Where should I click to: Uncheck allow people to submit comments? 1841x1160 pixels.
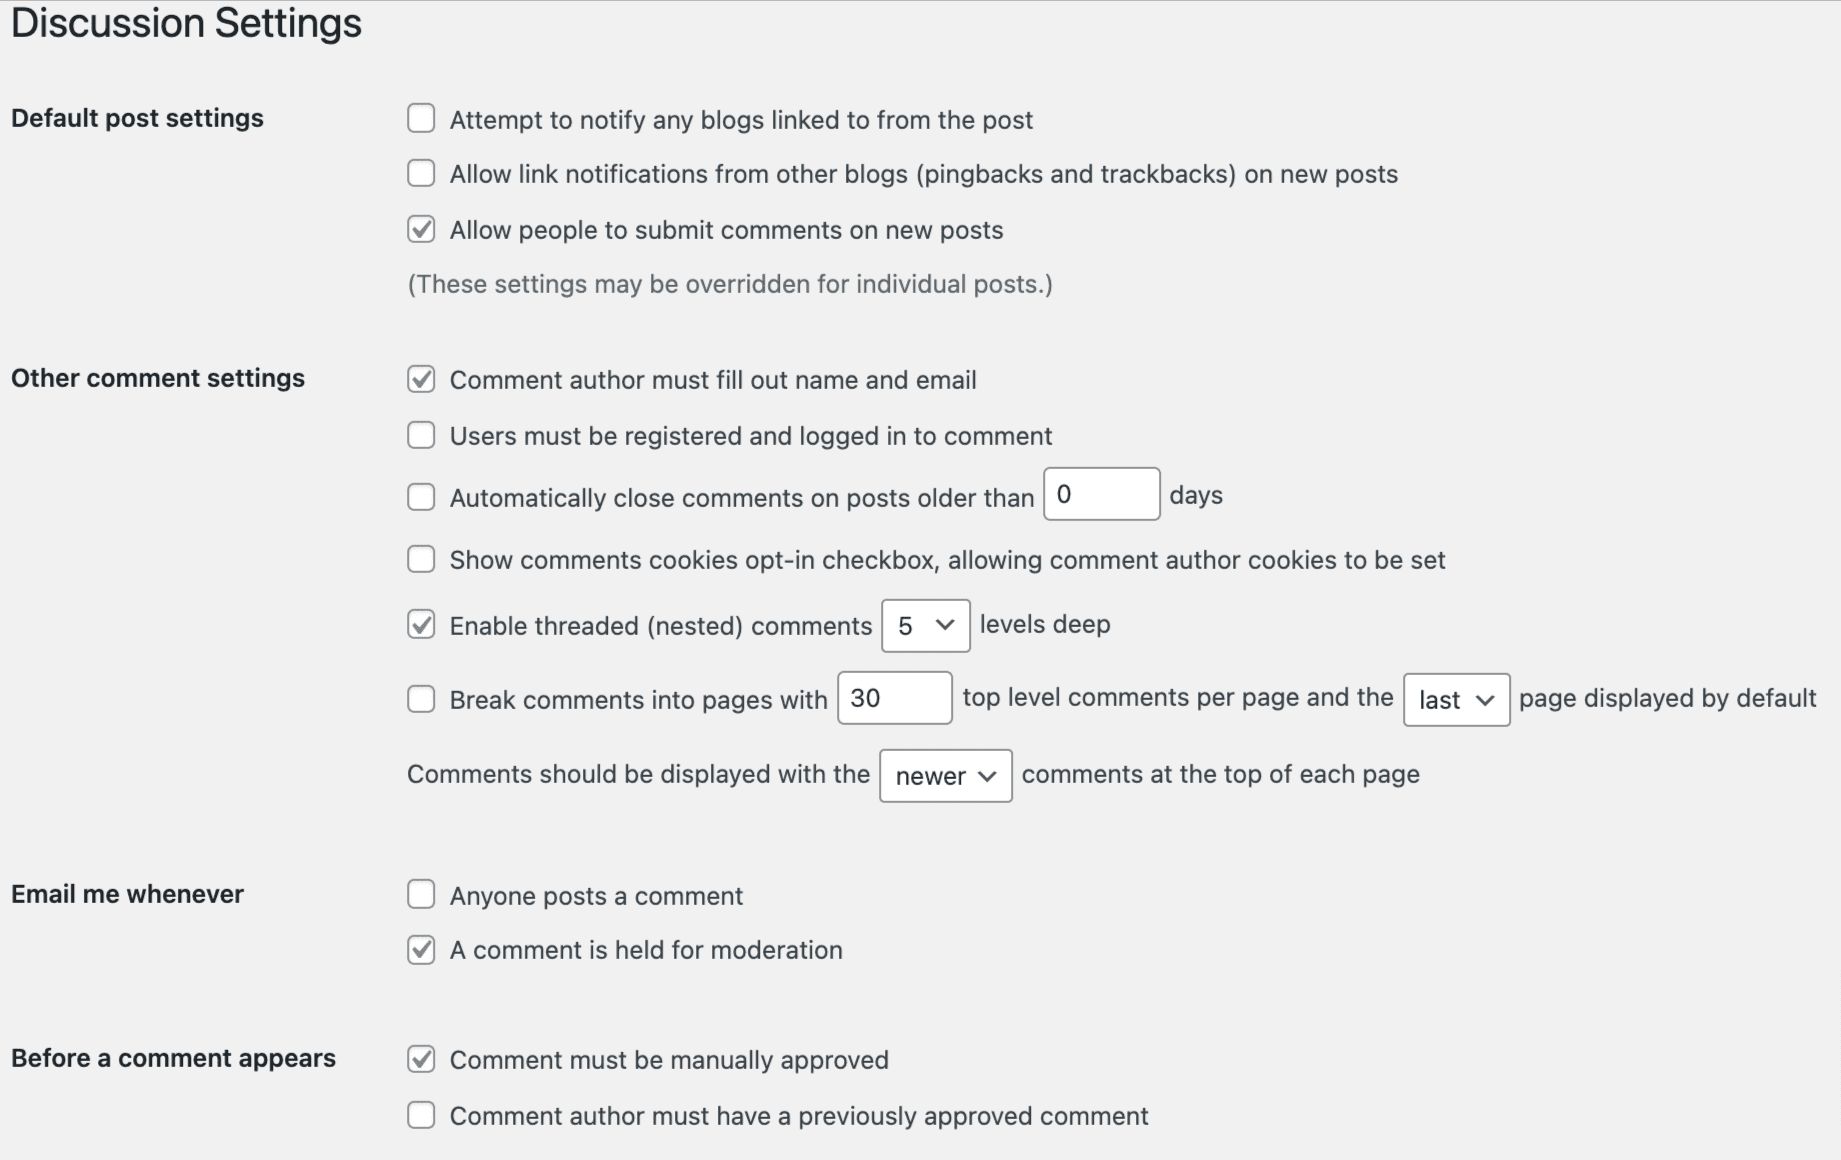pyautogui.click(x=421, y=229)
